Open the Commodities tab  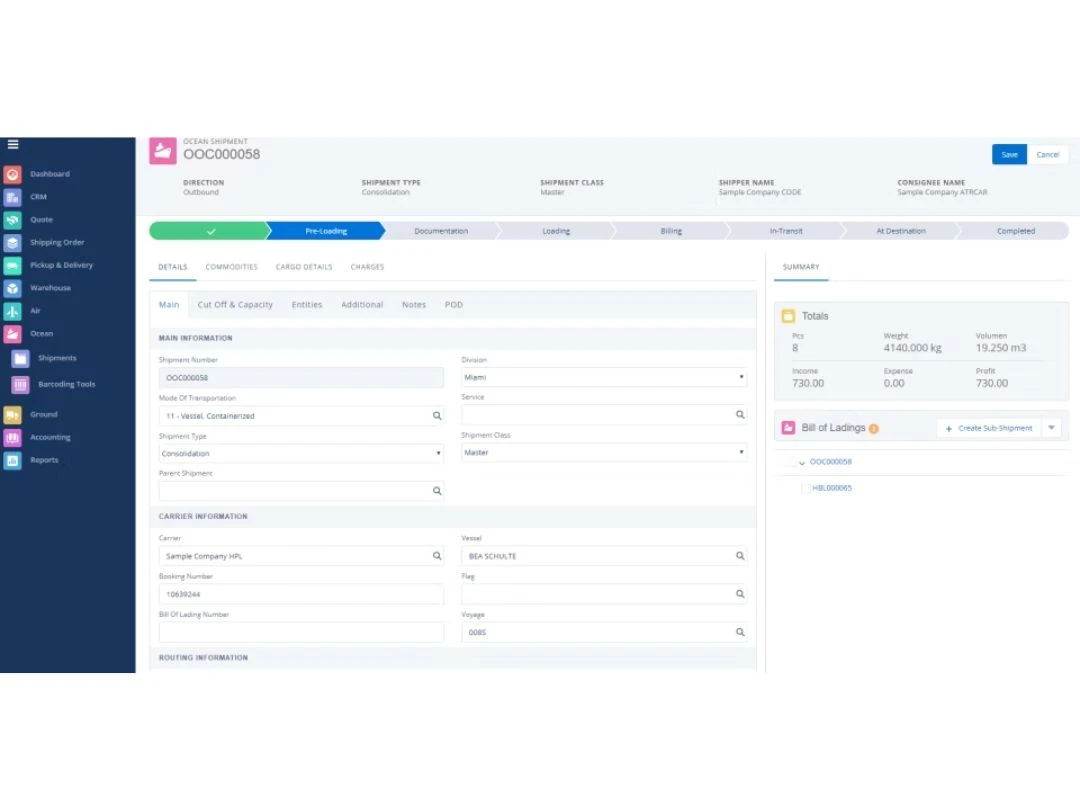coord(231,267)
